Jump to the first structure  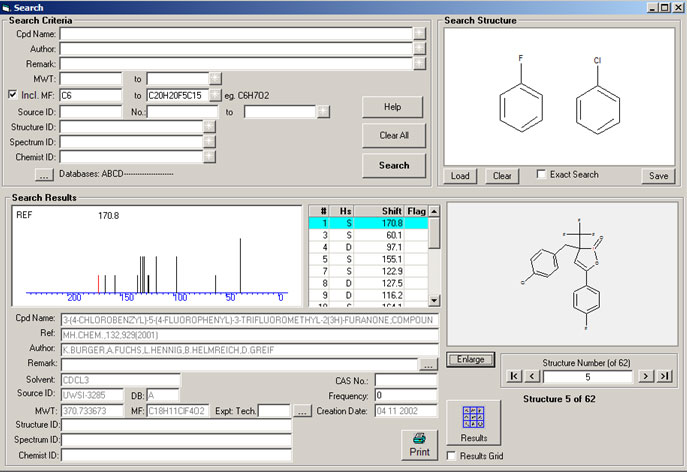514,375
